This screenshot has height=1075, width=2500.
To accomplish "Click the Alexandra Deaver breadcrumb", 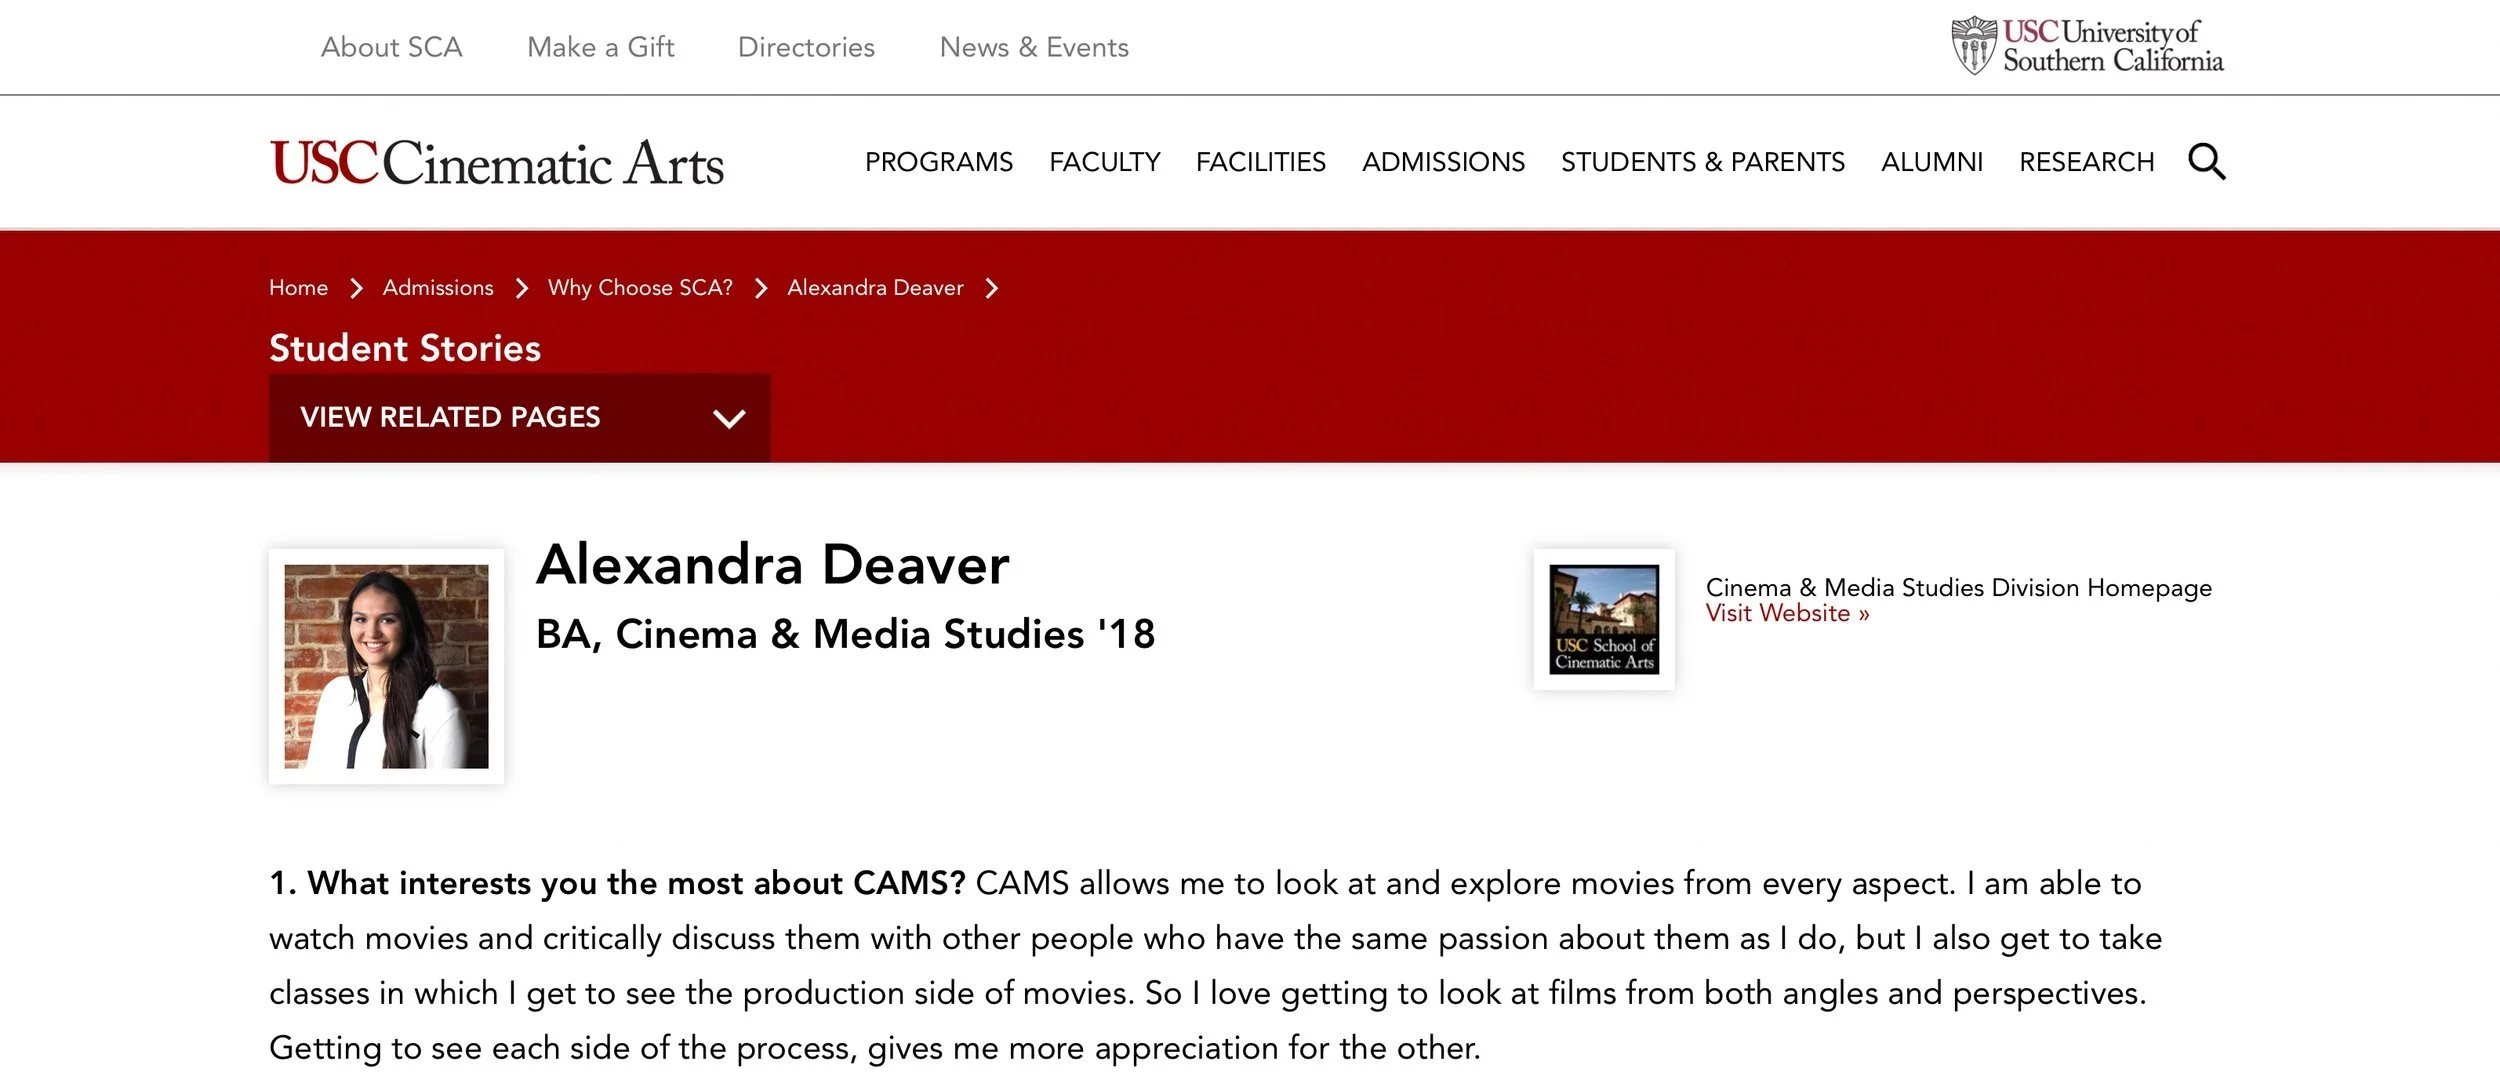I will coord(875,288).
